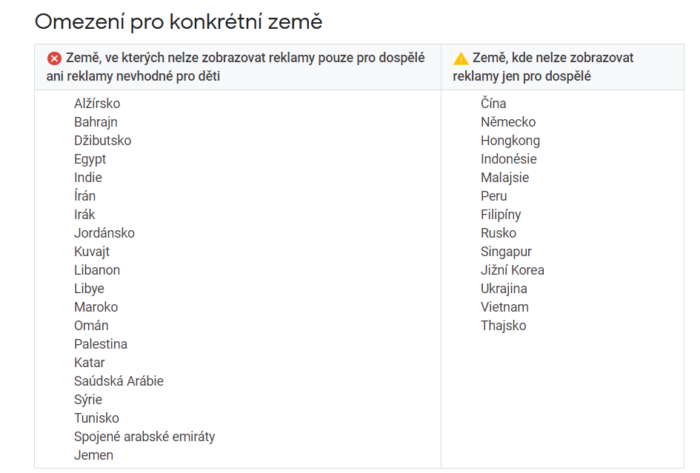Viewport: 700px width, 473px height.
Task: Click on Jemen at list bottom
Action: (x=94, y=455)
